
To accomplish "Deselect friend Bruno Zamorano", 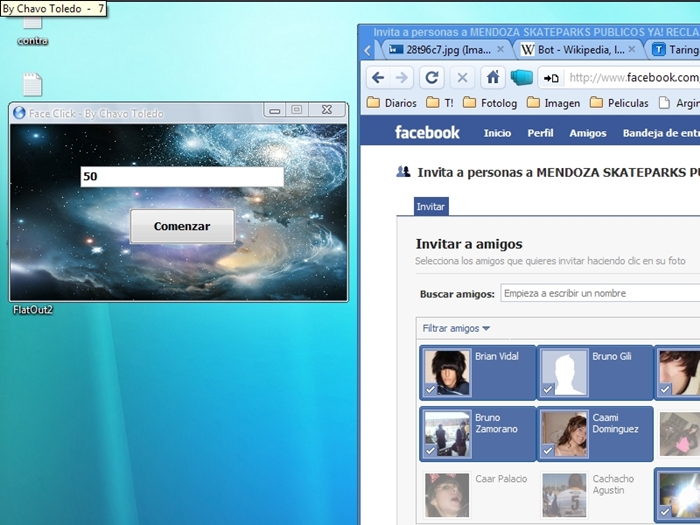I will tap(478, 433).
